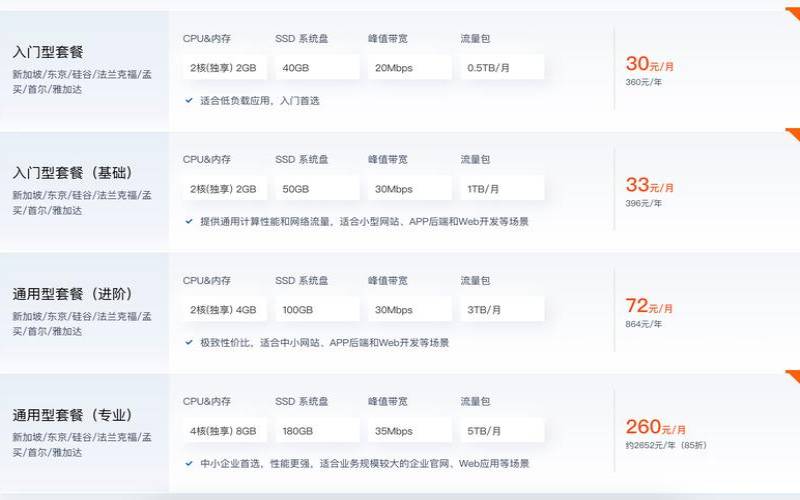The width and height of the screenshot is (800, 500).
Task: Click the orange corner tag on the 33元/月 plan
Action: [792, 135]
